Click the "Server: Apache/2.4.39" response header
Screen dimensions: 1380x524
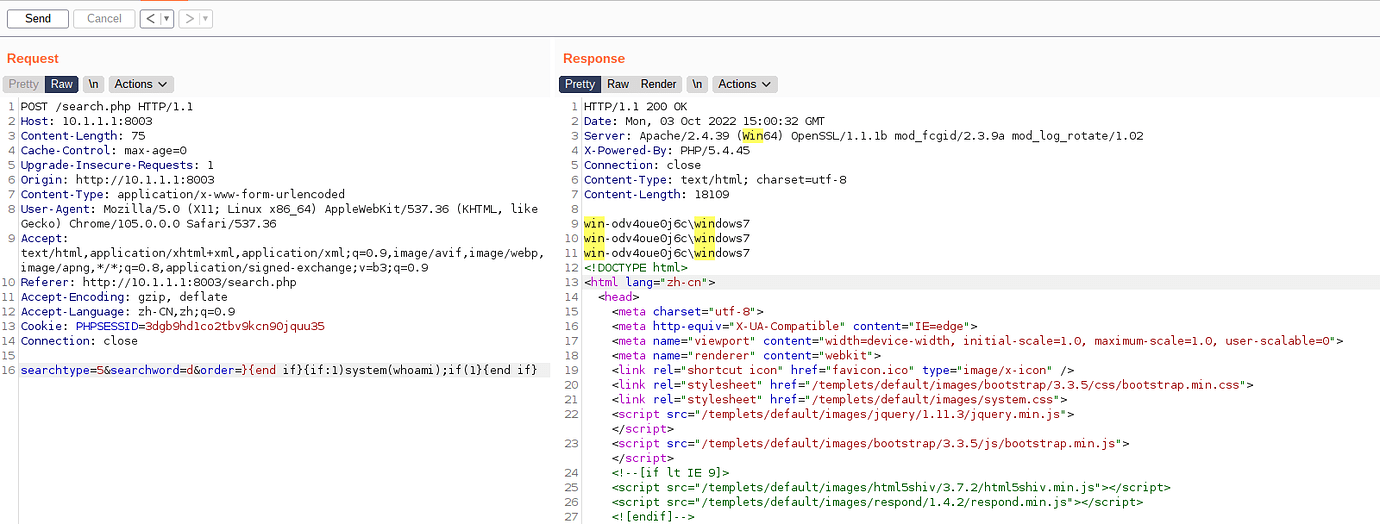pos(864,136)
